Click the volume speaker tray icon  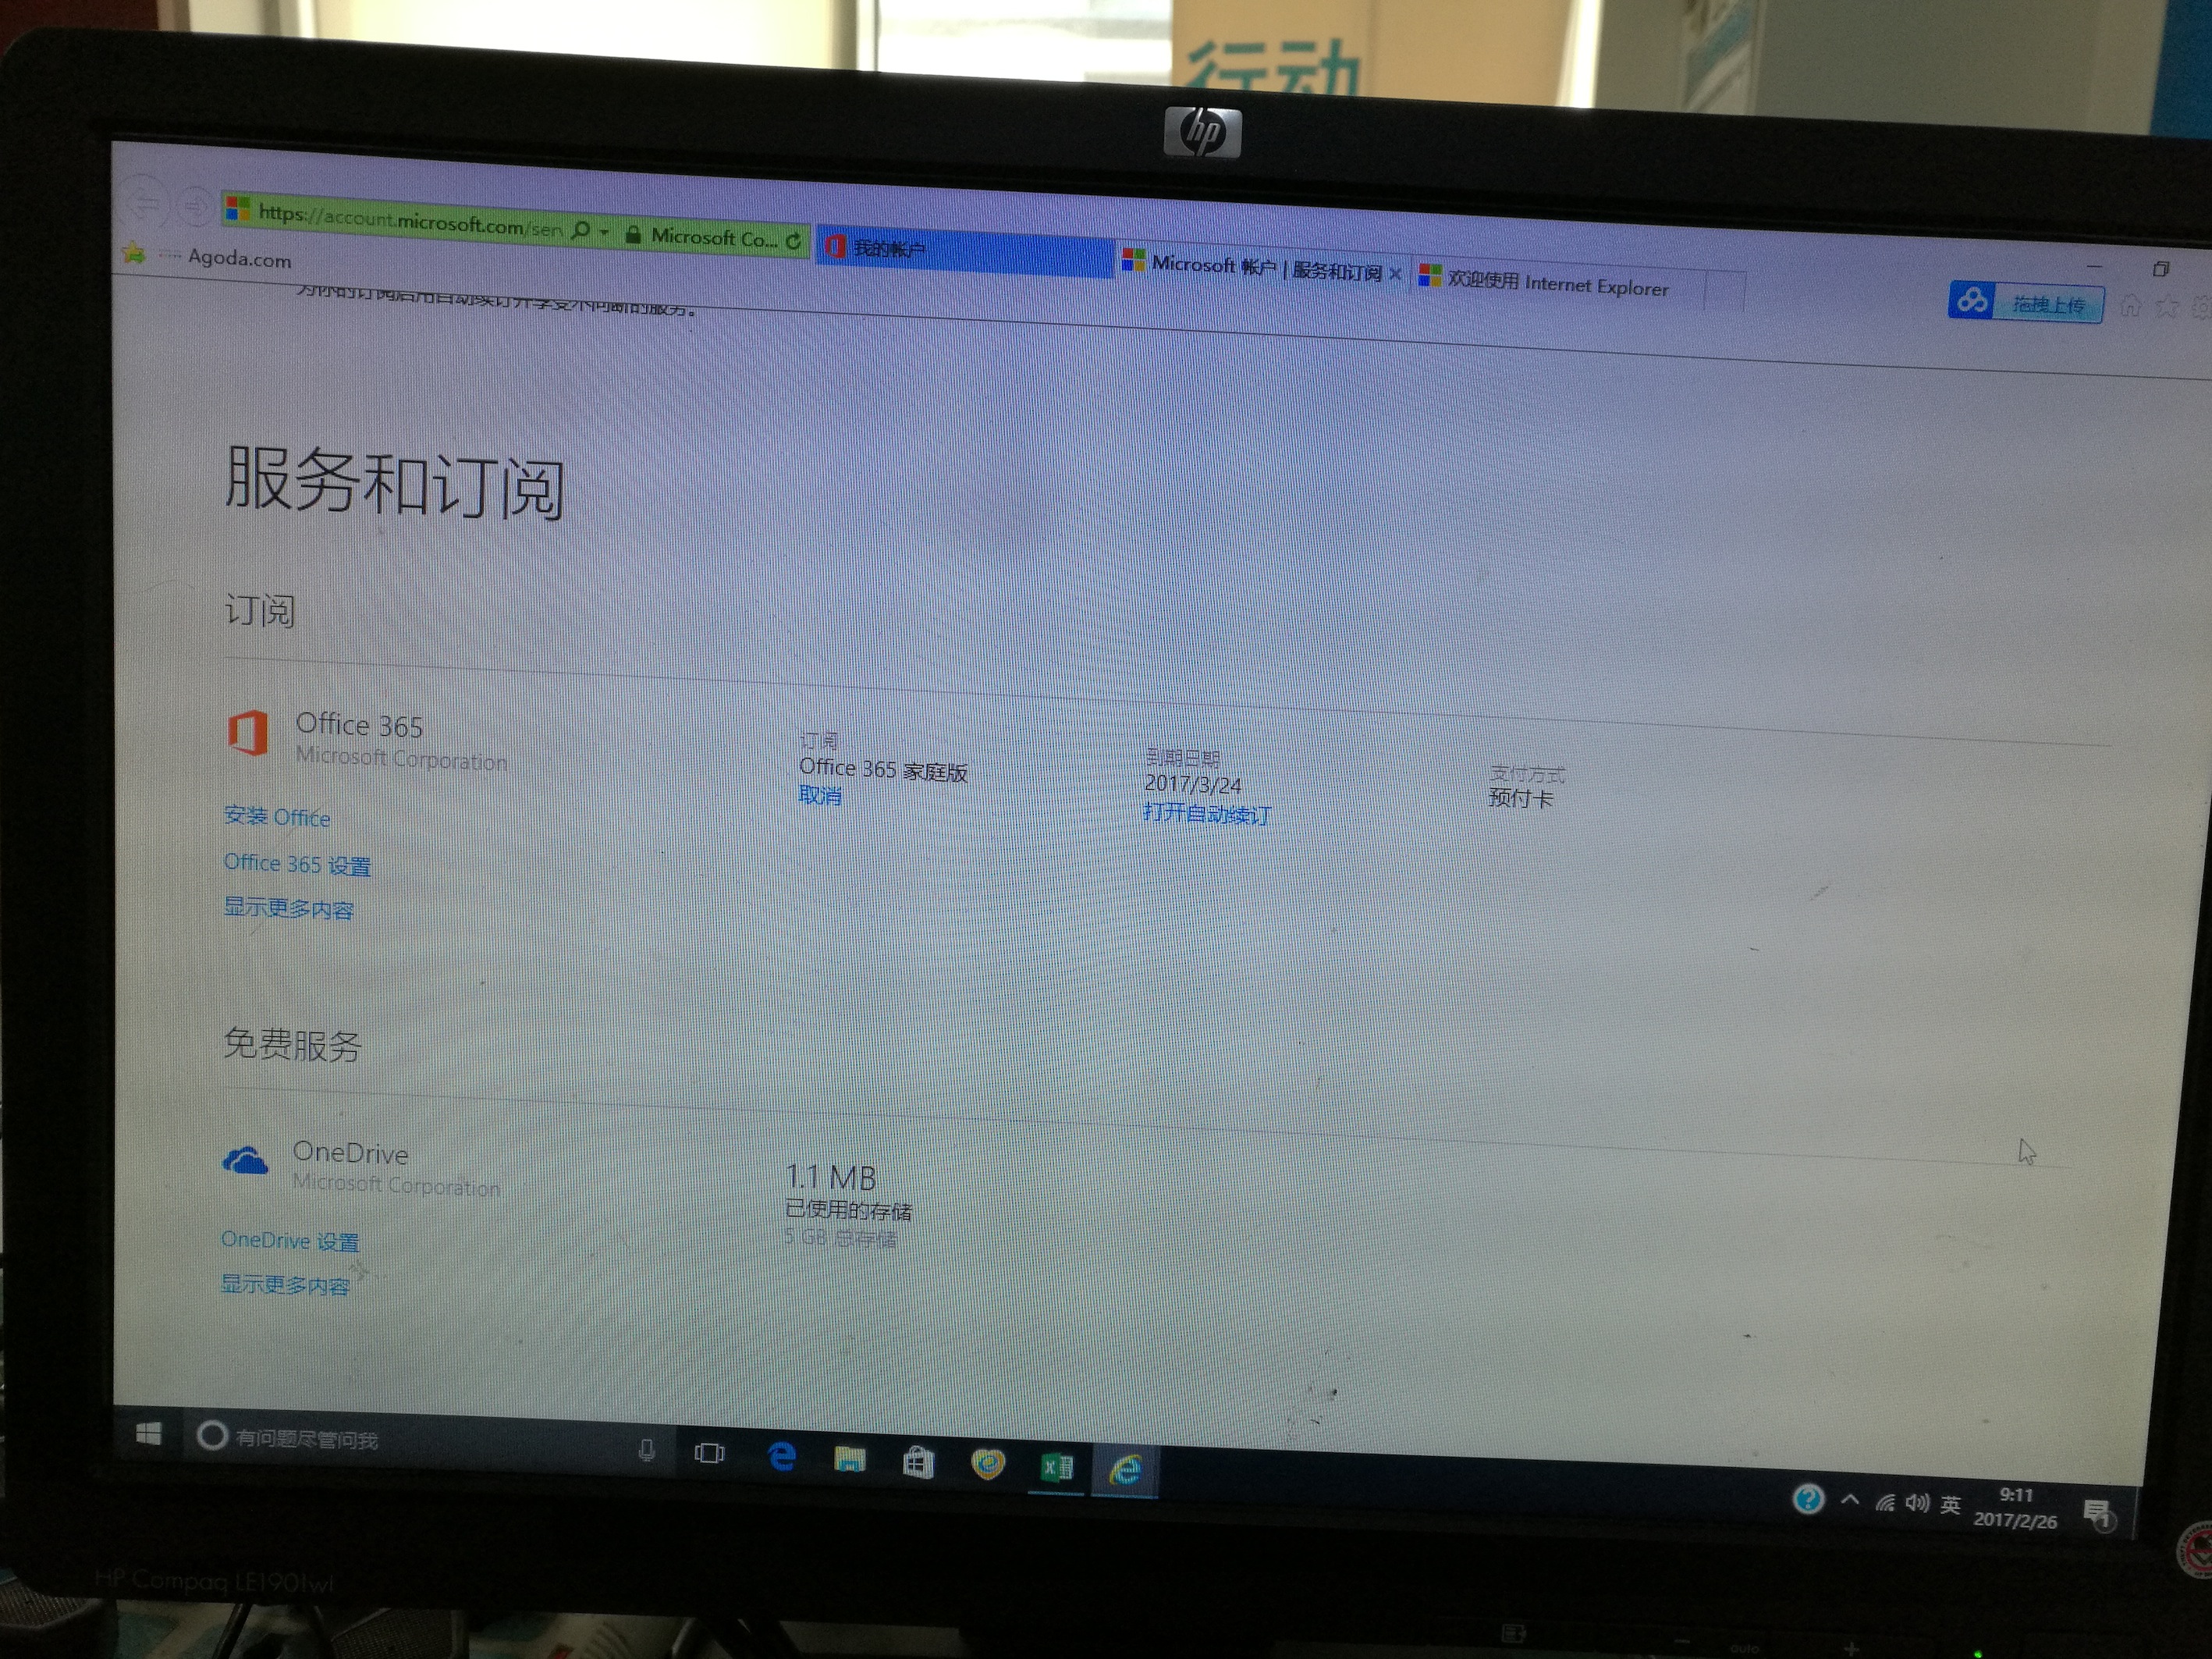tap(1917, 1502)
